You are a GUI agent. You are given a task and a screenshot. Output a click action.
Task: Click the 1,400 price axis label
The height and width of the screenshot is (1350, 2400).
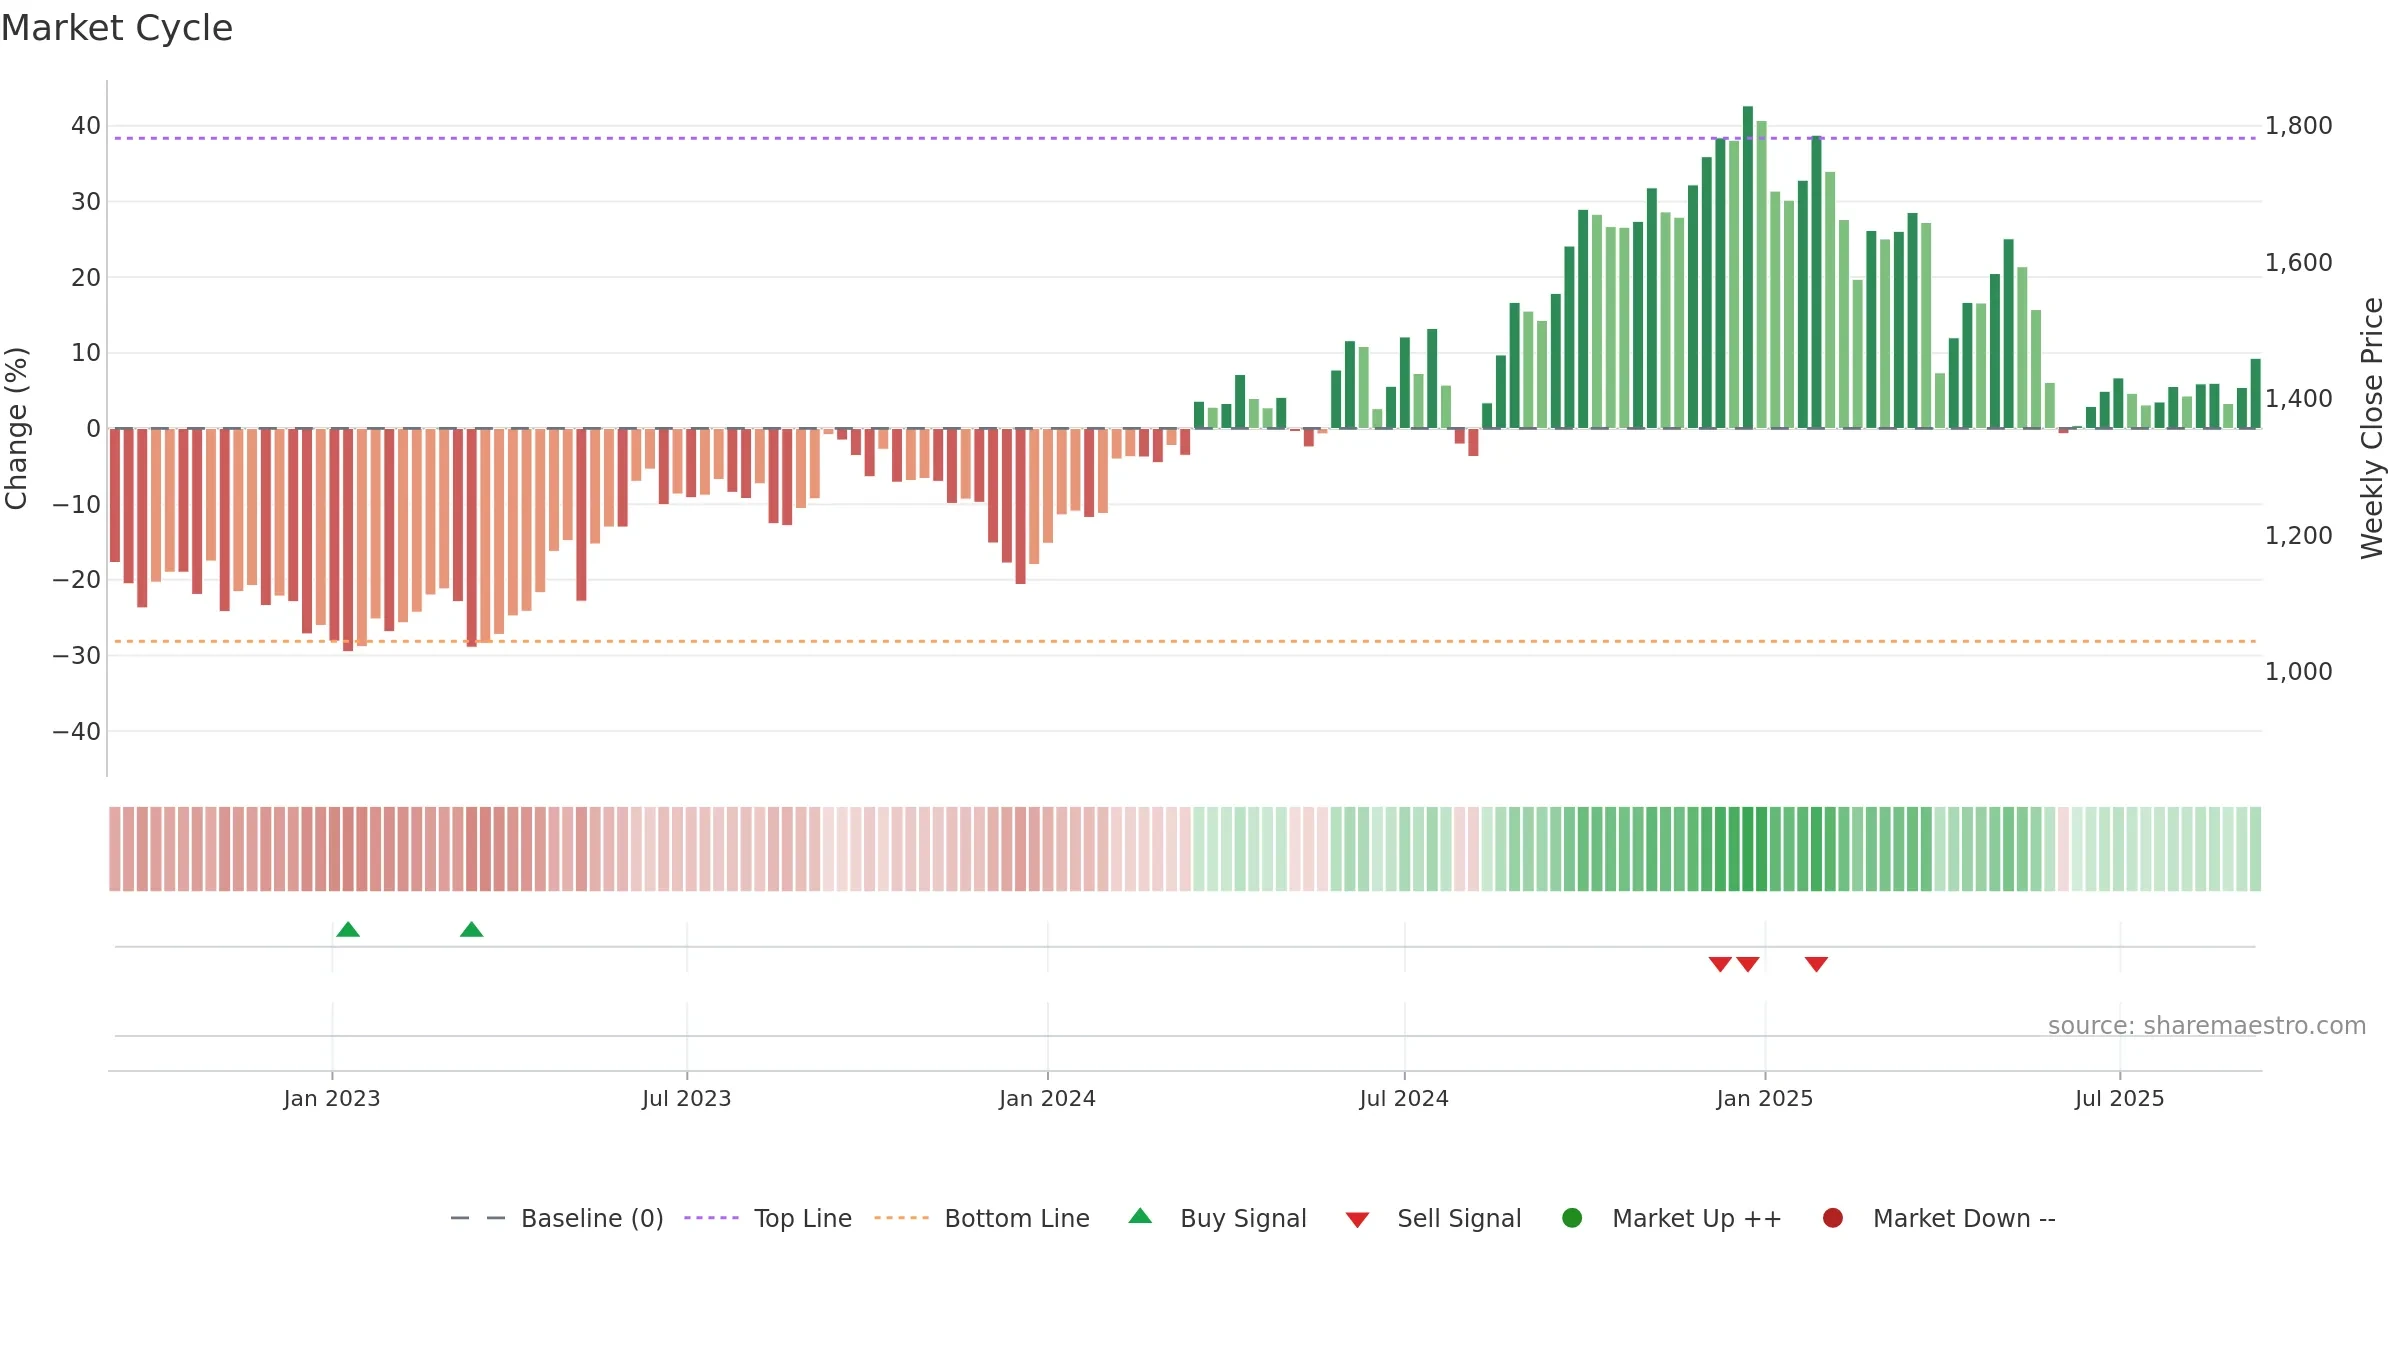click(2298, 399)
